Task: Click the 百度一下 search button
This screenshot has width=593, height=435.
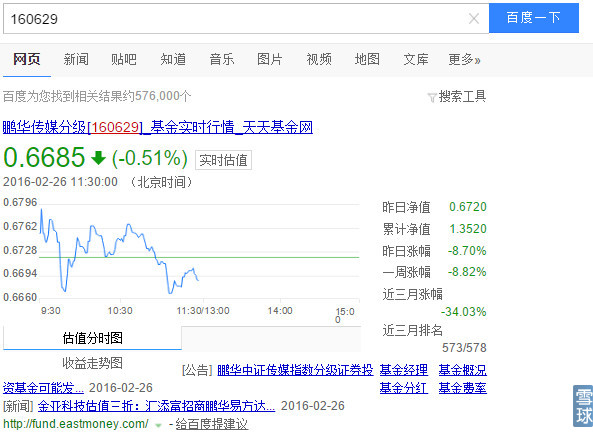Action: (534, 18)
